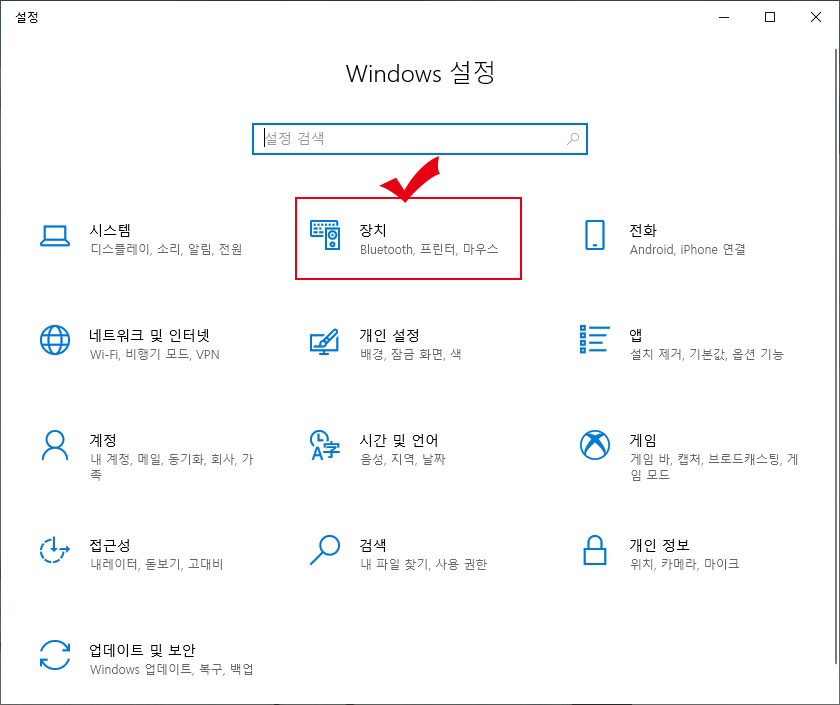The image size is (840, 705).
Task: Open the 계정 person icon
Action: [x=55, y=445]
